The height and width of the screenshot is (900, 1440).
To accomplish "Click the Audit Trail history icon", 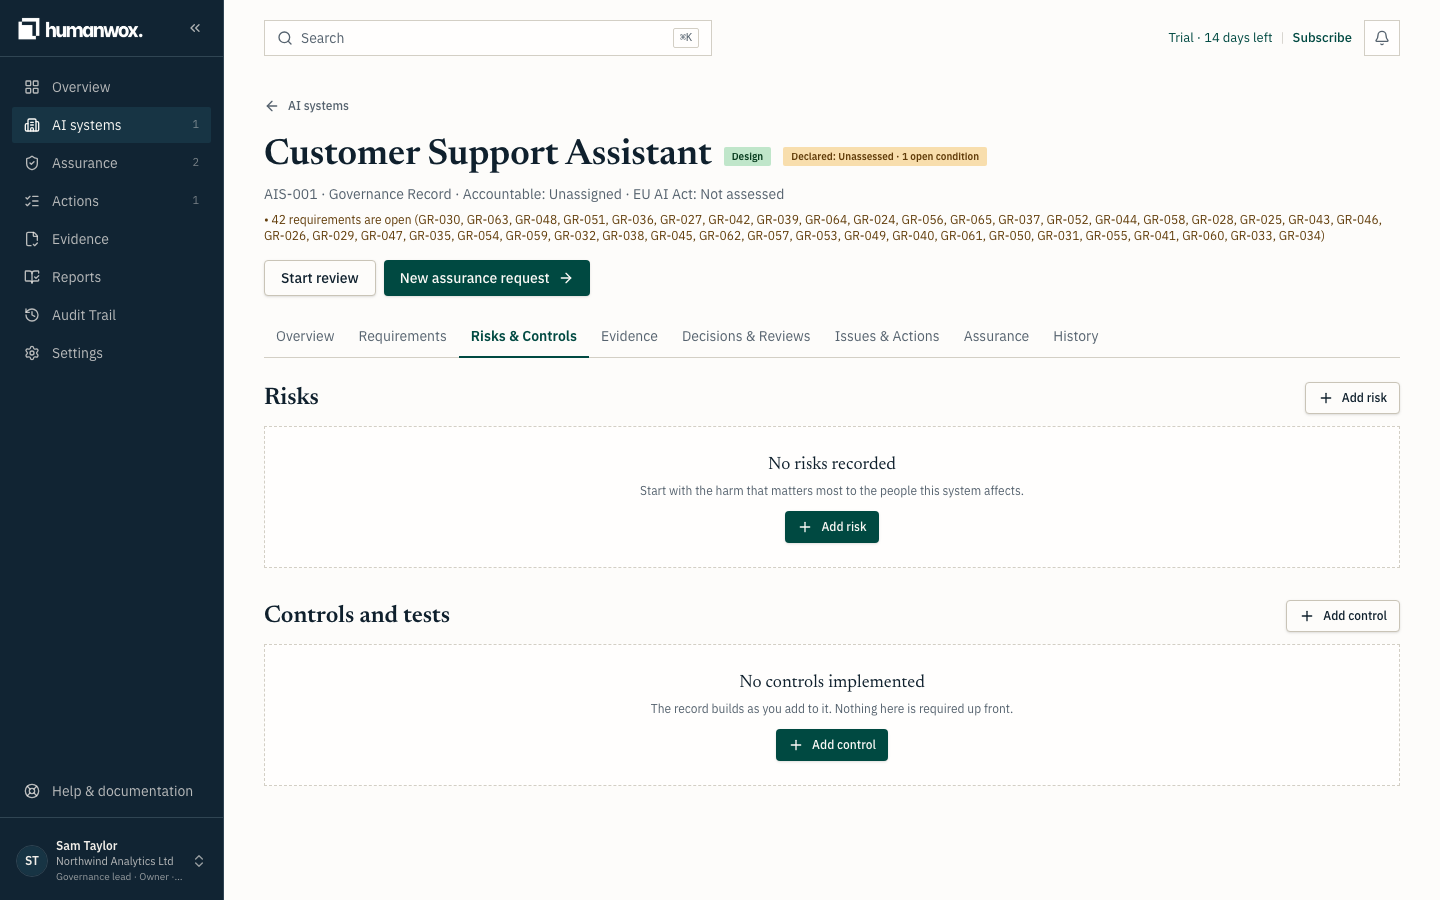I will (x=32, y=315).
